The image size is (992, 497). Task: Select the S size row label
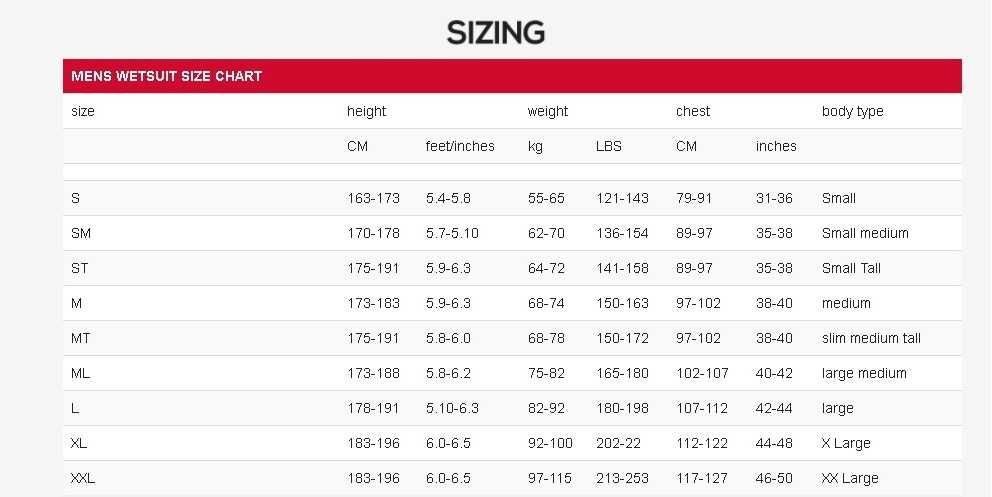[x=76, y=198]
